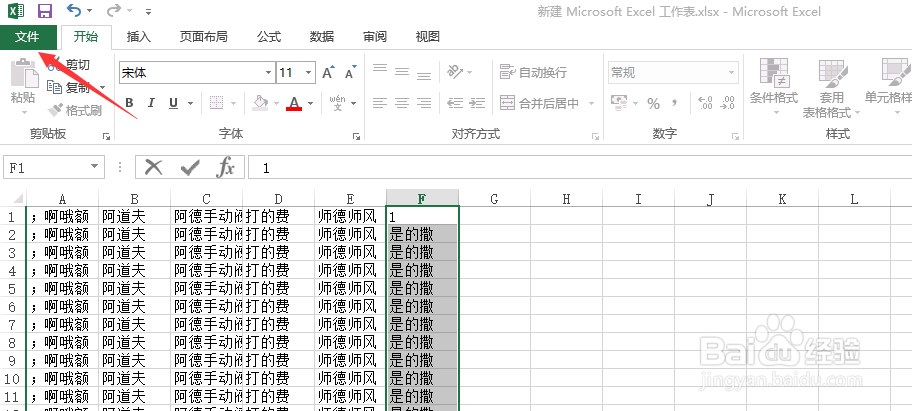The height and width of the screenshot is (411, 912).
Task: Open customize quick access toolbar menu
Action: click(x=148, y=10)
